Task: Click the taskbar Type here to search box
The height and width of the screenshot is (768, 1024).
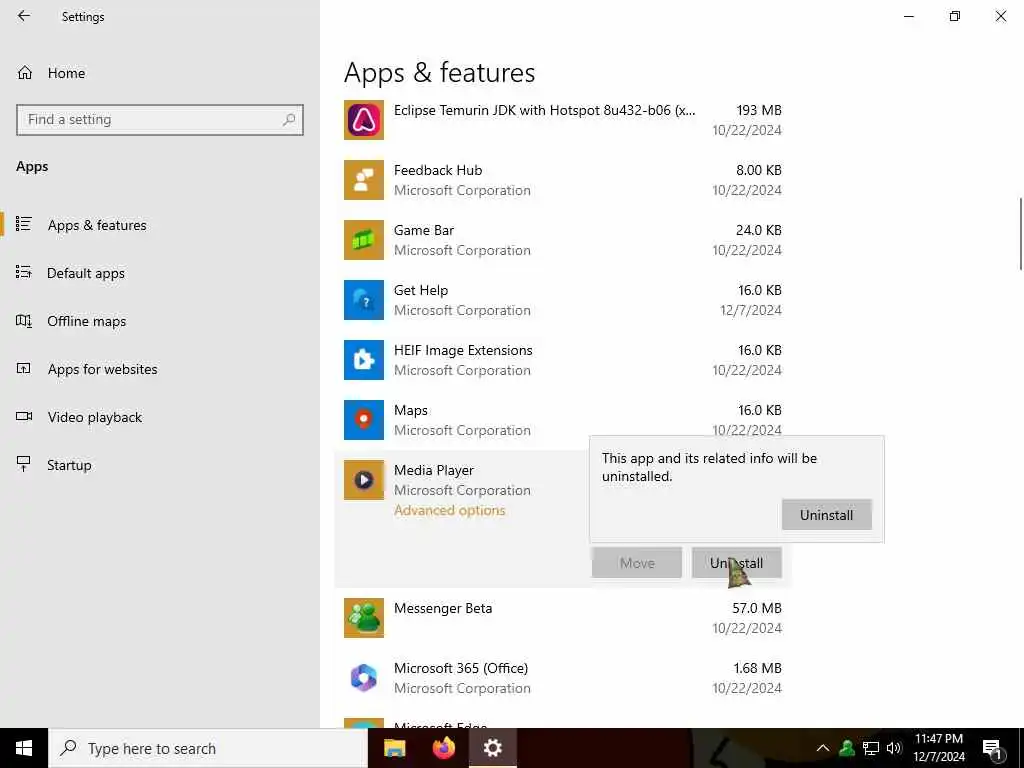Action: 208,748
